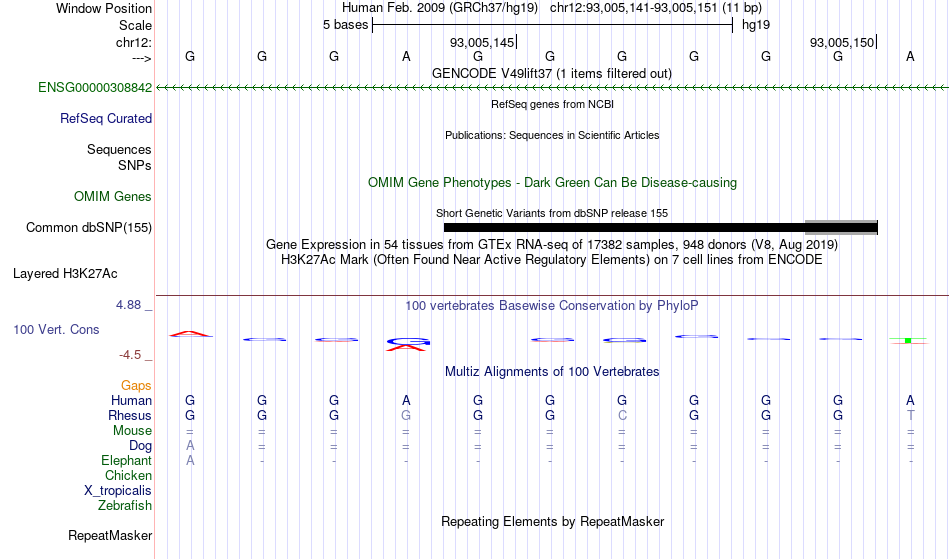Click Short Genetic Variants from dbSNP release 155
Viewport: 950px width, 559px height.
point(552,213)
